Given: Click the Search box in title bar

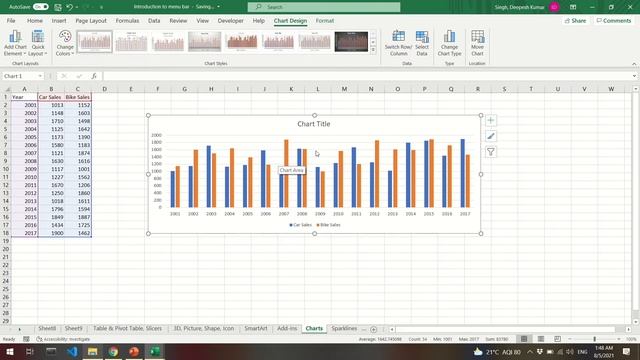Looking at the screenshot, I should click(324, 7).
